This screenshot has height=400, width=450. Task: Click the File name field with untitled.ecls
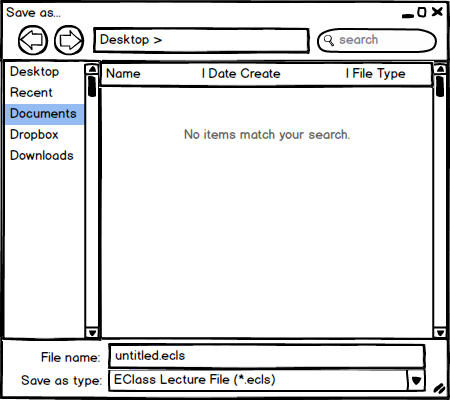[267, 356]
